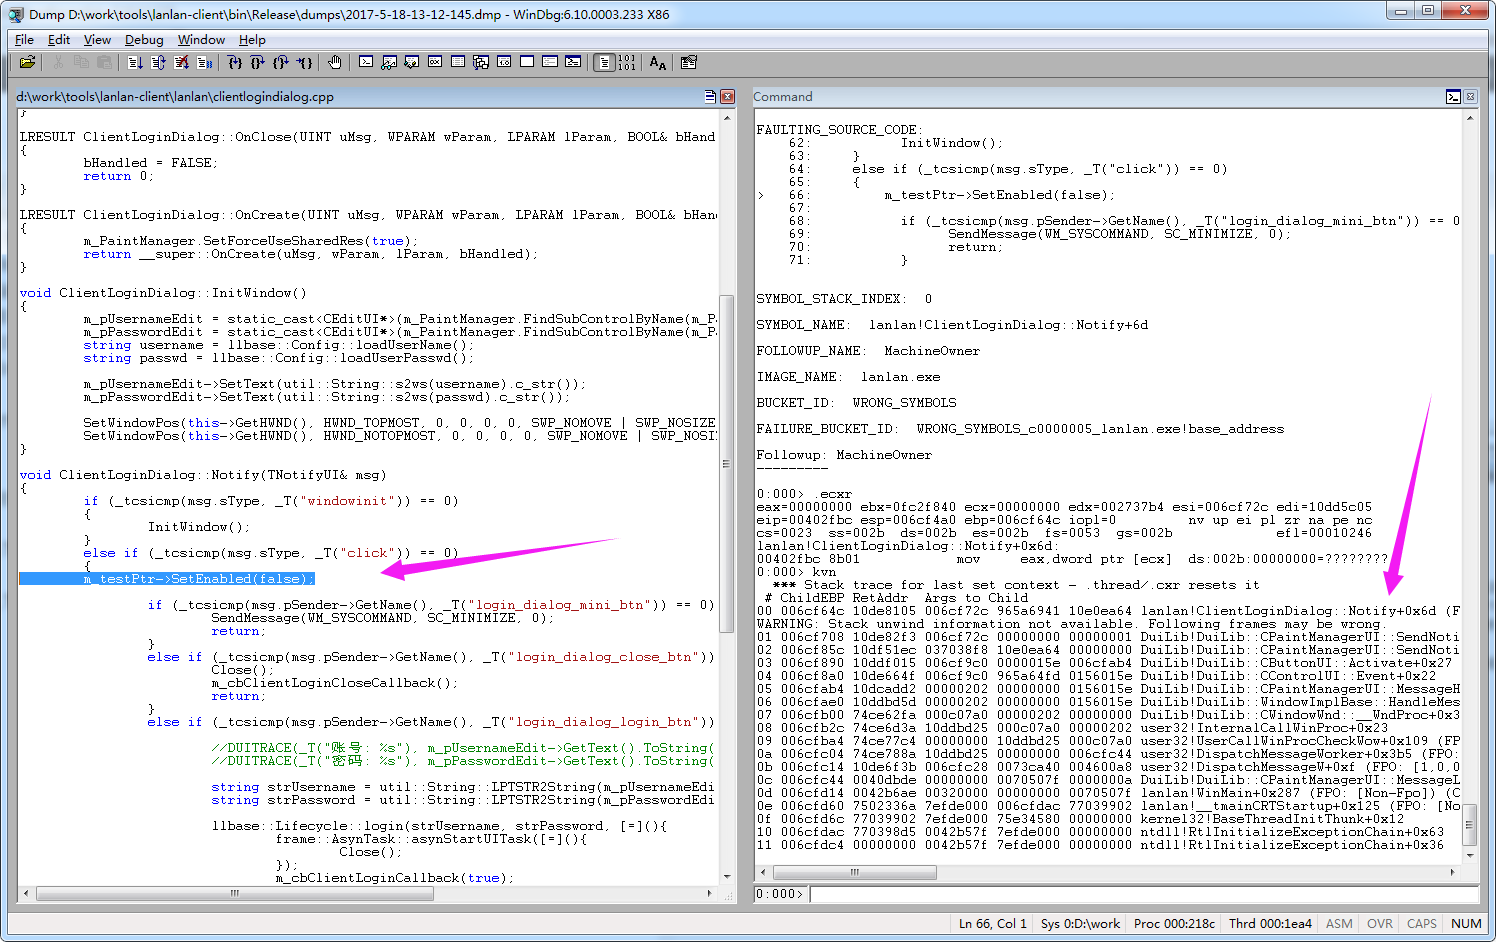Open the Call Stack window icon

[x=481, y=62]
